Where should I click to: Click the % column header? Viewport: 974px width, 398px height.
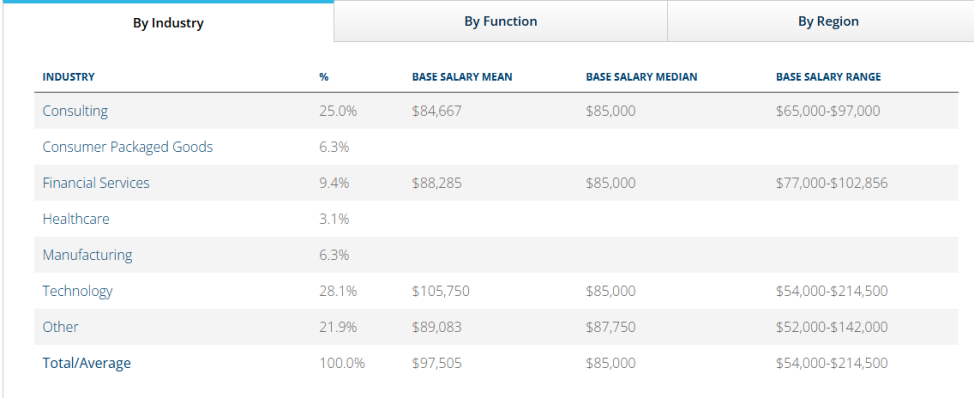pyautogui.click(x=324, y=77)
